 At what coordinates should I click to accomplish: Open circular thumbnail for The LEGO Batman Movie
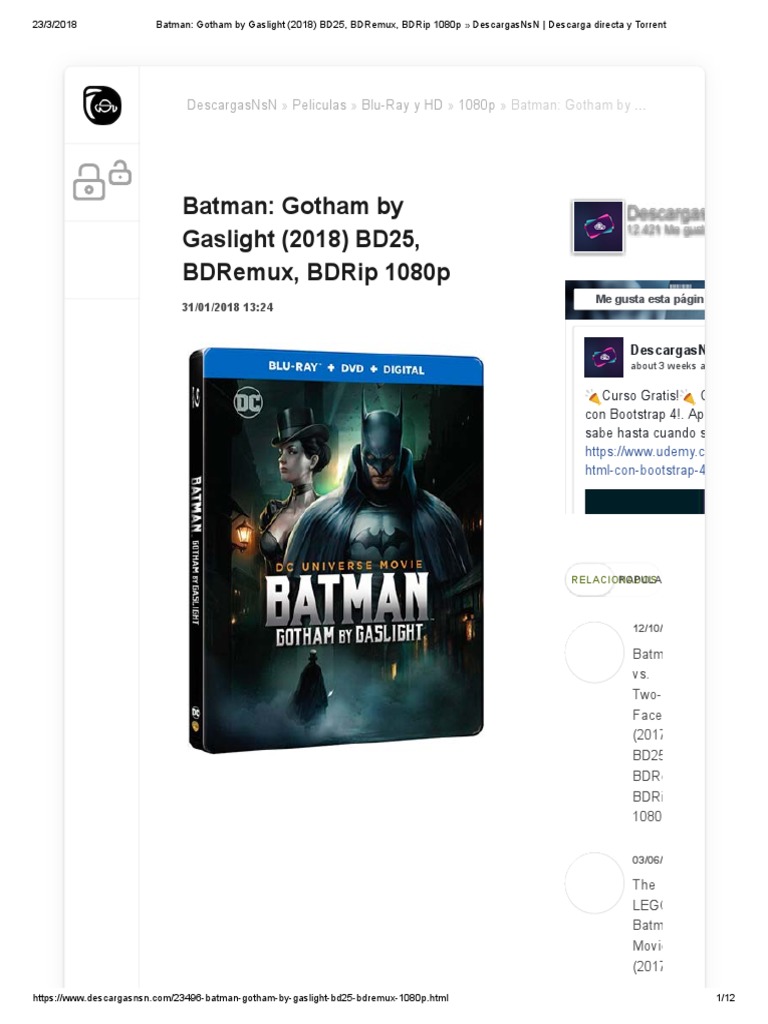point(594,882)
